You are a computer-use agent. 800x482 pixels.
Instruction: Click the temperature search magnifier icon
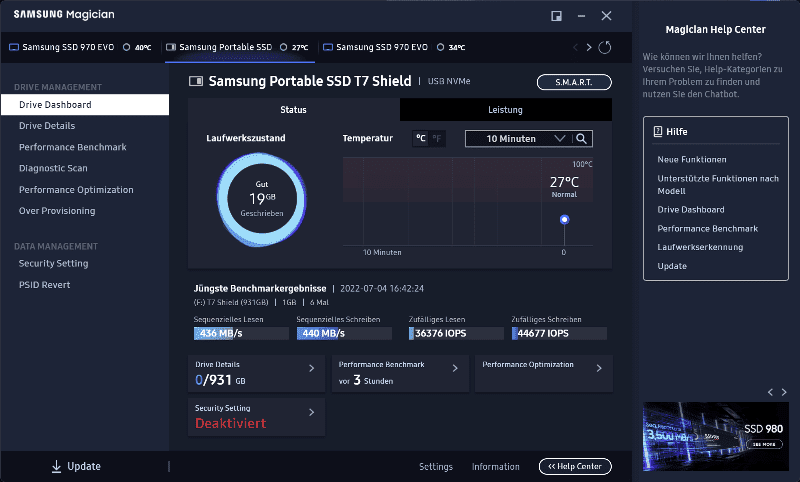(581, 139)
